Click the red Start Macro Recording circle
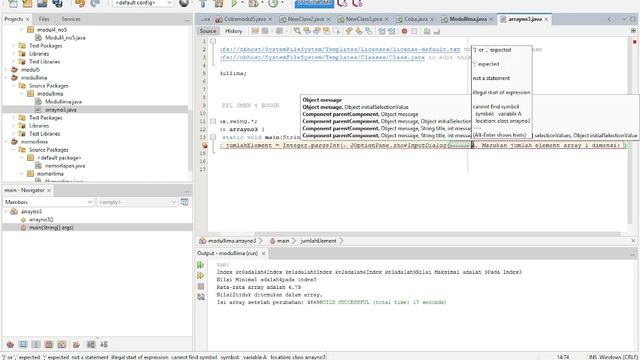640x360 pixels. (404, 31)
